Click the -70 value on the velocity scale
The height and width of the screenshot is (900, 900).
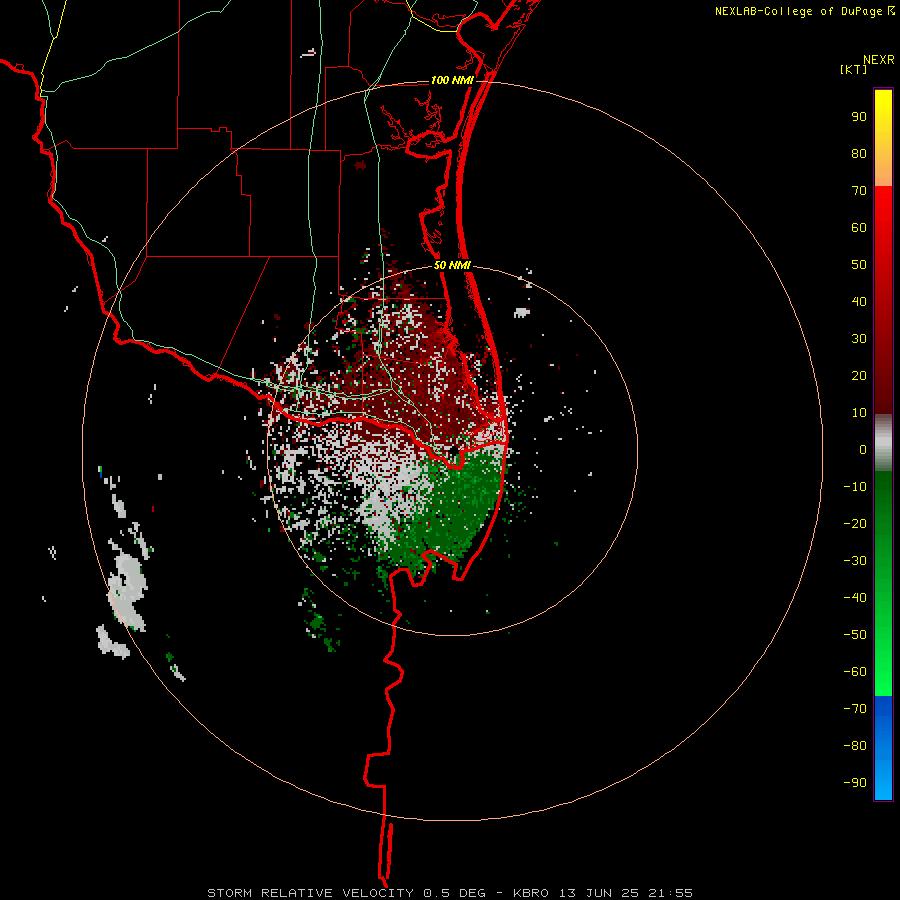pos(855,709)
